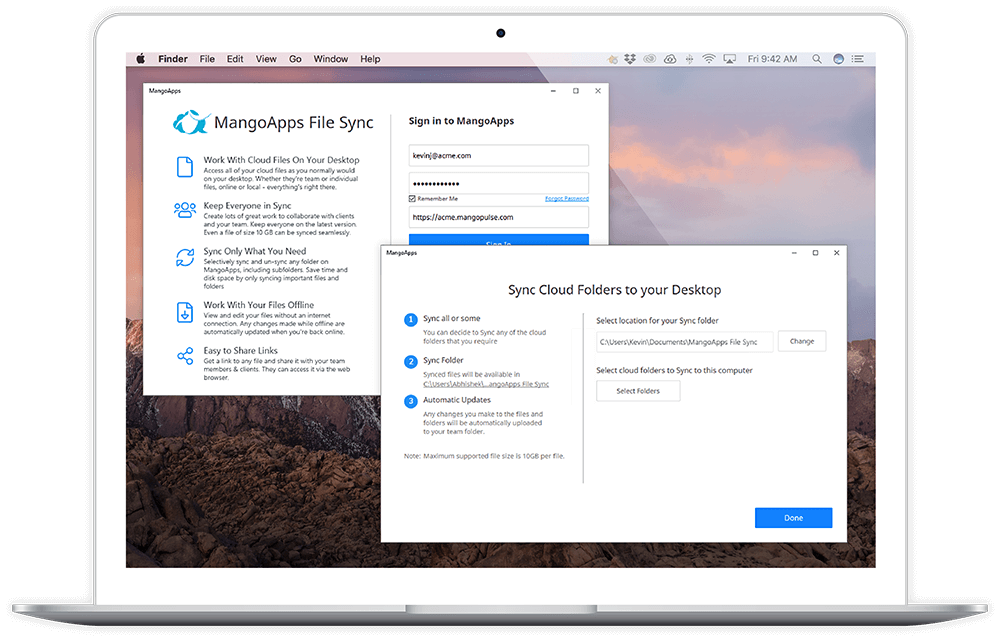Click the 'Work With Your Files Offline' heading
This screenshot has width=1000, height=639.
pyautogui.click(x=258, y=305)
